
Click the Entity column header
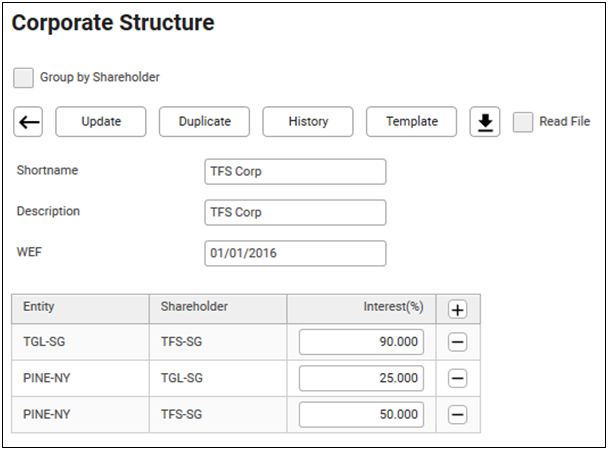(x=80, y=308)
